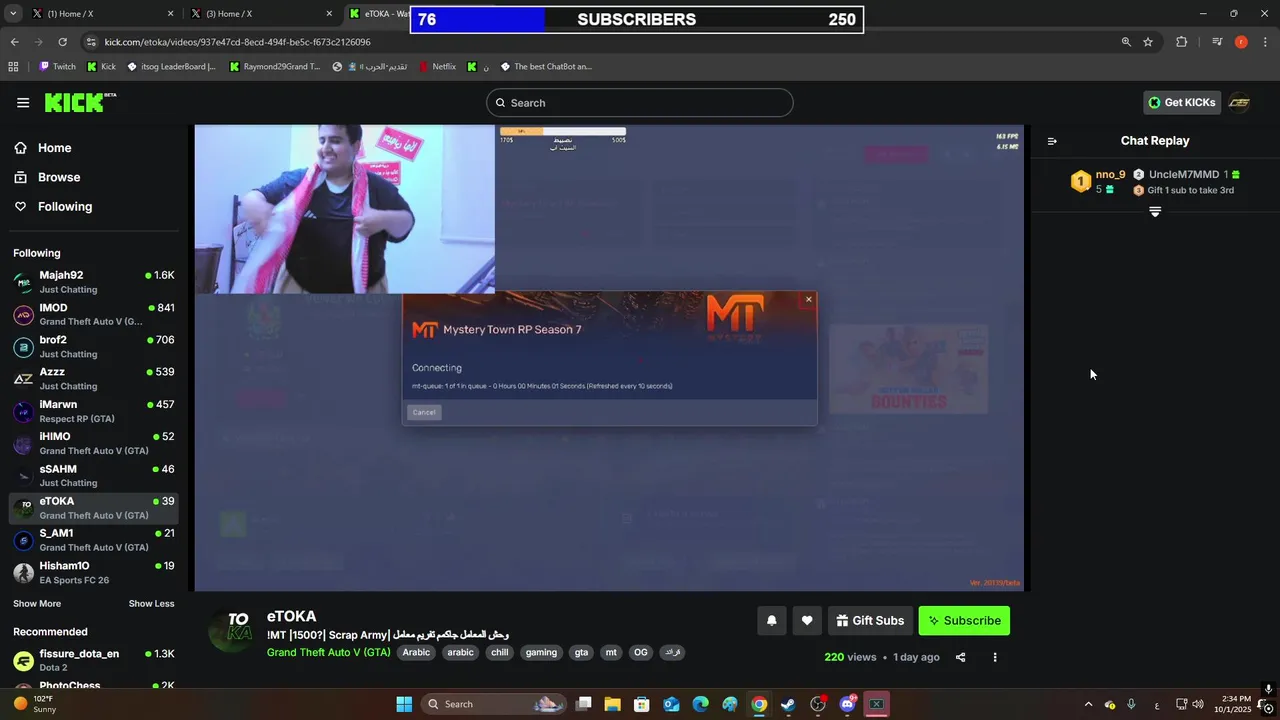Subscribe to eTOKA
This screenshot has width=1280, height=720.
coord(964,620)
